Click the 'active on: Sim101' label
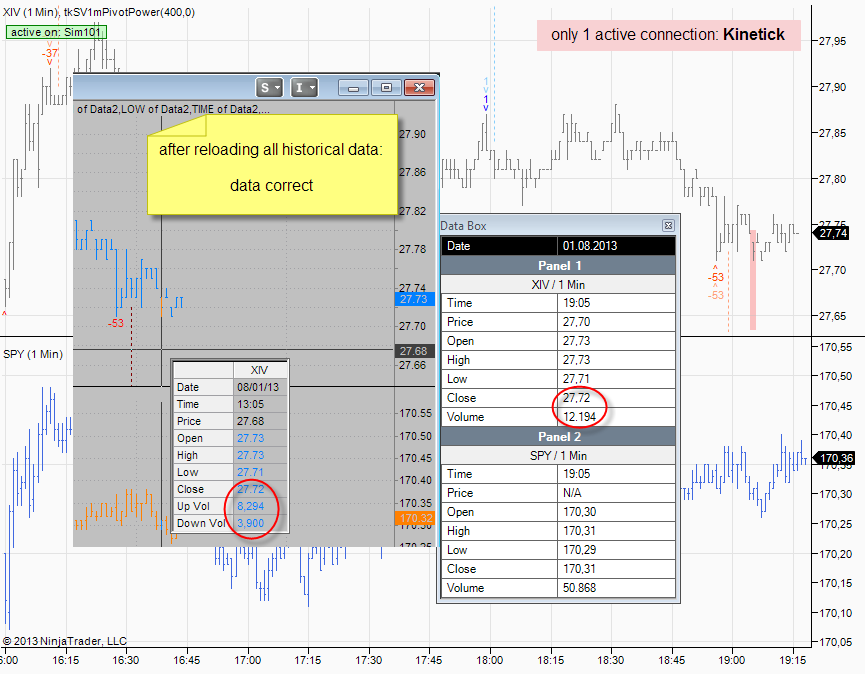The width and height of the screenshot is (865, 674). [56, 32]
